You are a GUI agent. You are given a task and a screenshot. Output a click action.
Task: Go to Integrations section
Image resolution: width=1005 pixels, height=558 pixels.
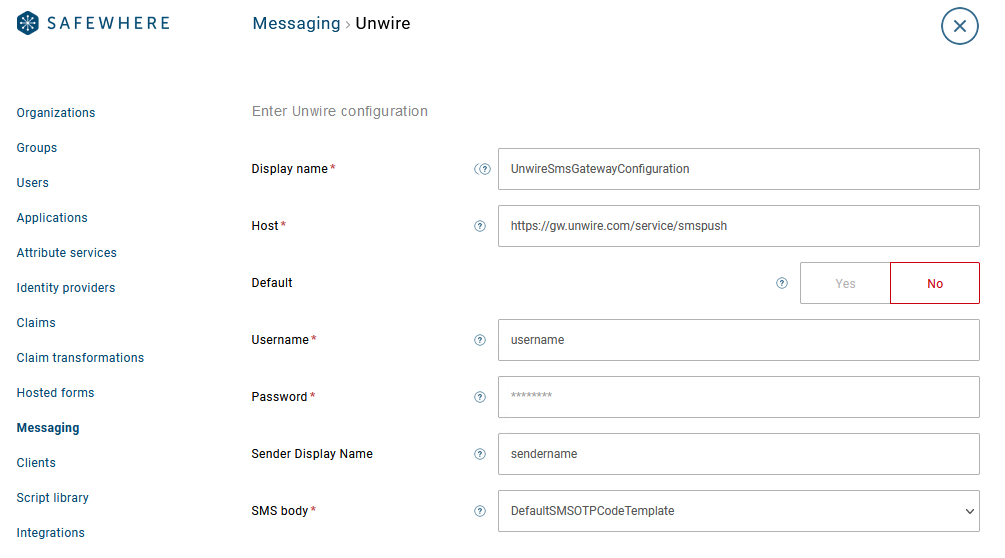click(x=51, y=533)
